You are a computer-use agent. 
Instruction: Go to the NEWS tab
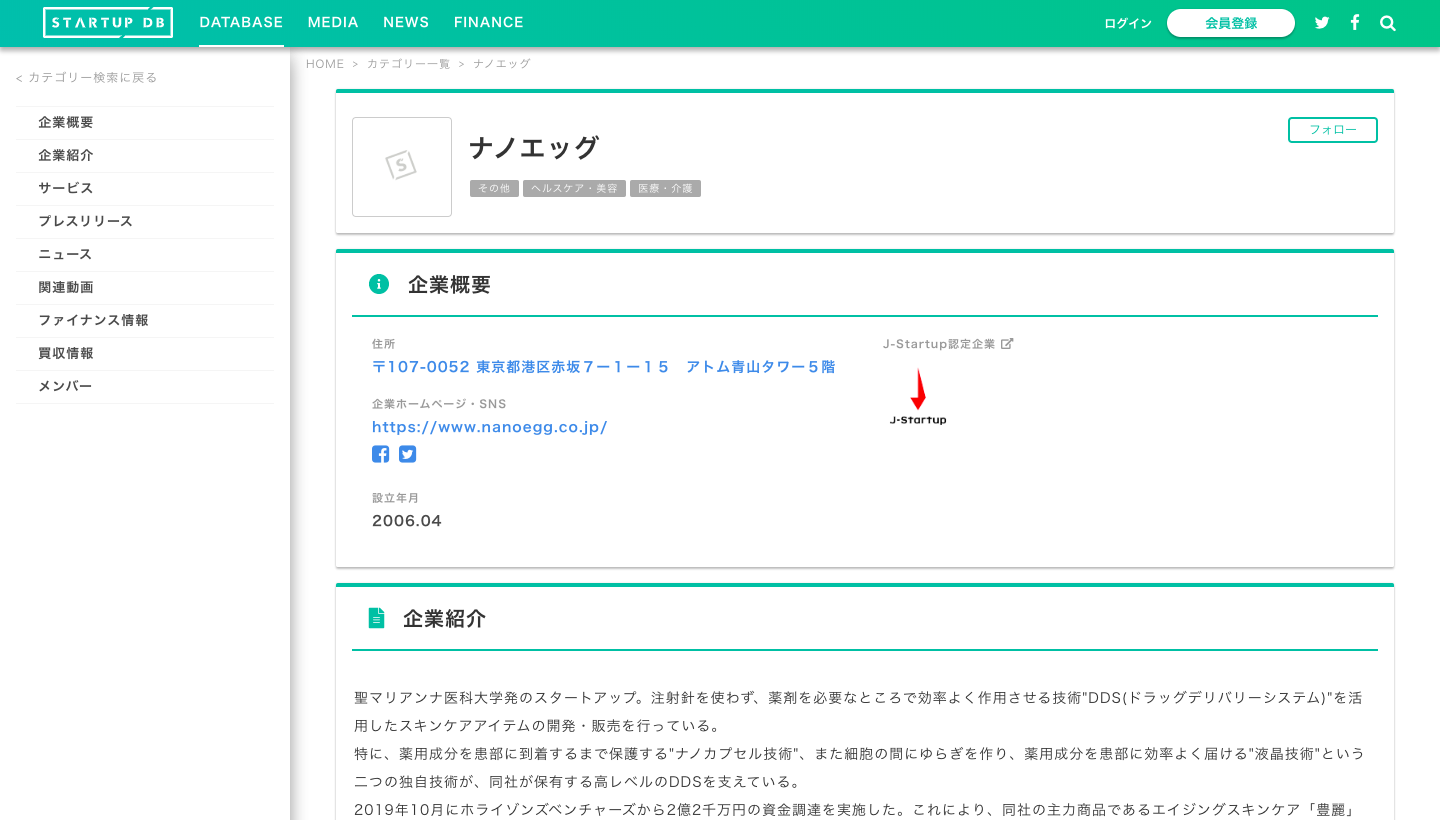tap(406, 22)
